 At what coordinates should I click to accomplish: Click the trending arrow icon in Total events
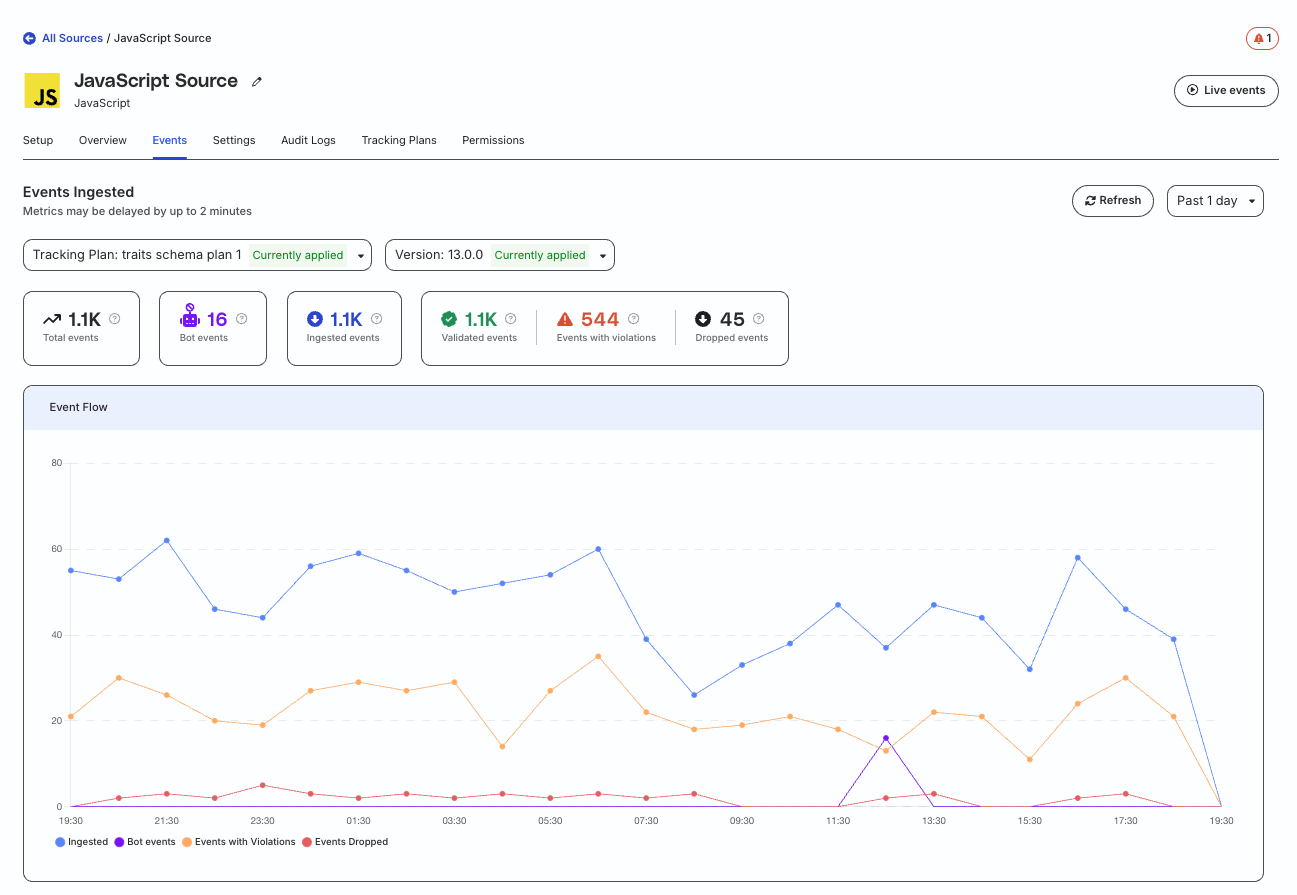click(52, 320)
